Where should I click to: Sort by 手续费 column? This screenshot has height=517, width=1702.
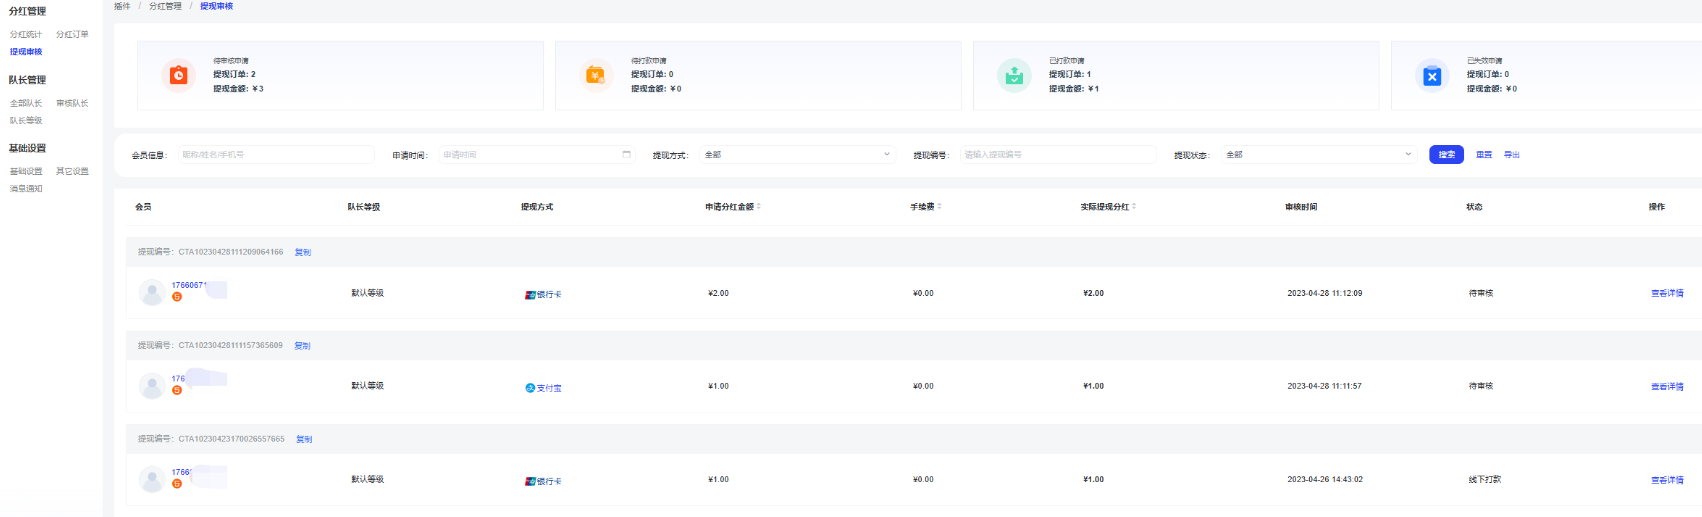(x=940, y=207)
